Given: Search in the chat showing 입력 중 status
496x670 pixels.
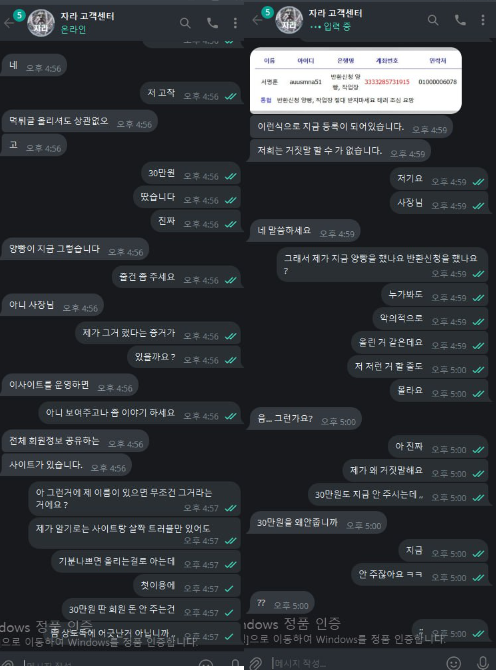Looking at the screenshot, I should [x=433, y=20].
